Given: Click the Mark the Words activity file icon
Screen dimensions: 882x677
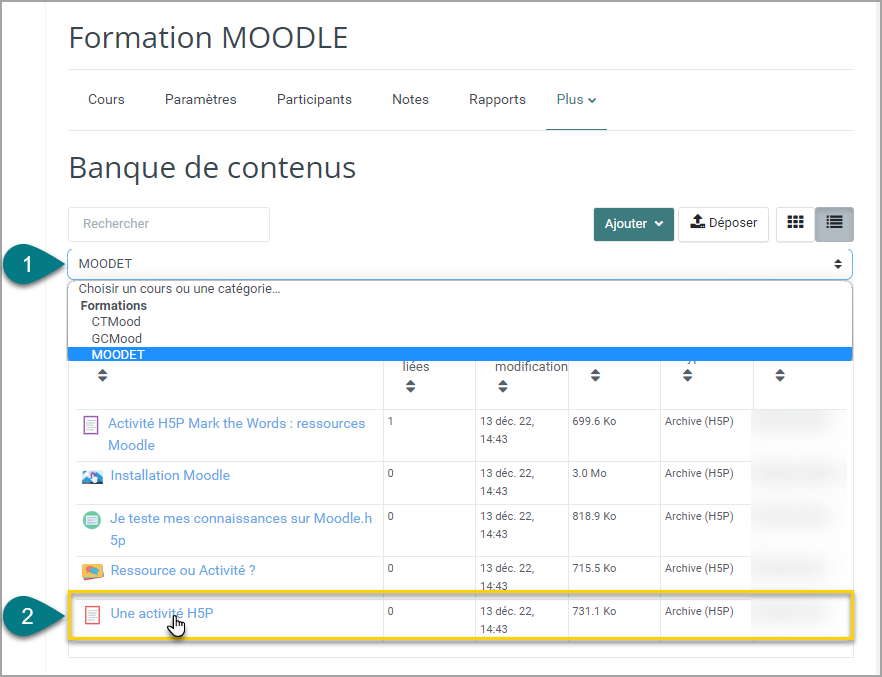Looking at the screenshot, I should pyautogui.click(x=91, y=425).
